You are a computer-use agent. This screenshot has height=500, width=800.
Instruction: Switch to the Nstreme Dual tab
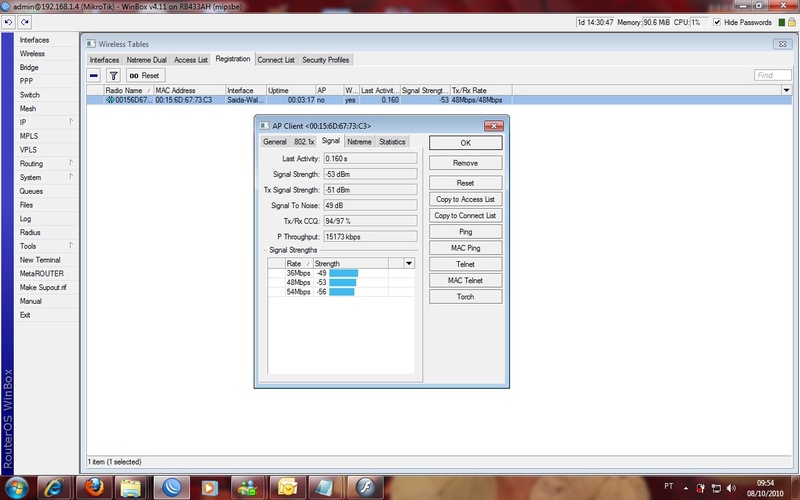(146, 60)
